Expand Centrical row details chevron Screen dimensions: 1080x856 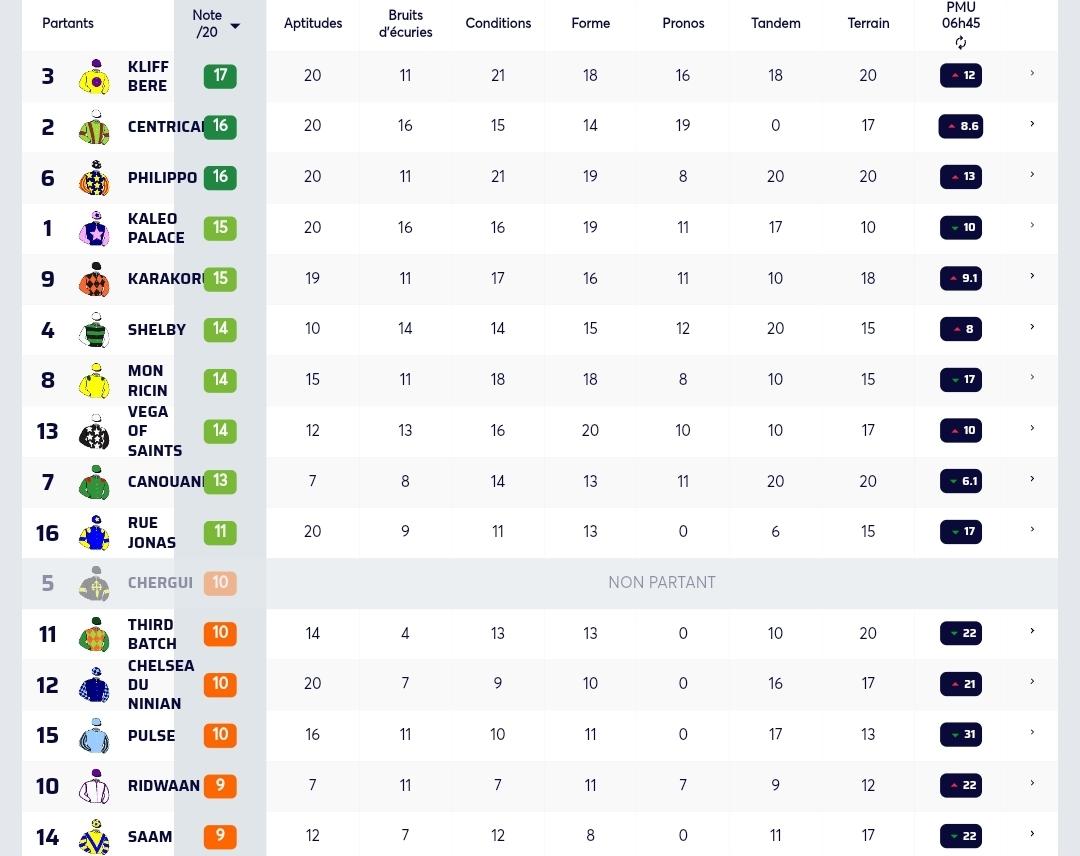(1032, 124)
